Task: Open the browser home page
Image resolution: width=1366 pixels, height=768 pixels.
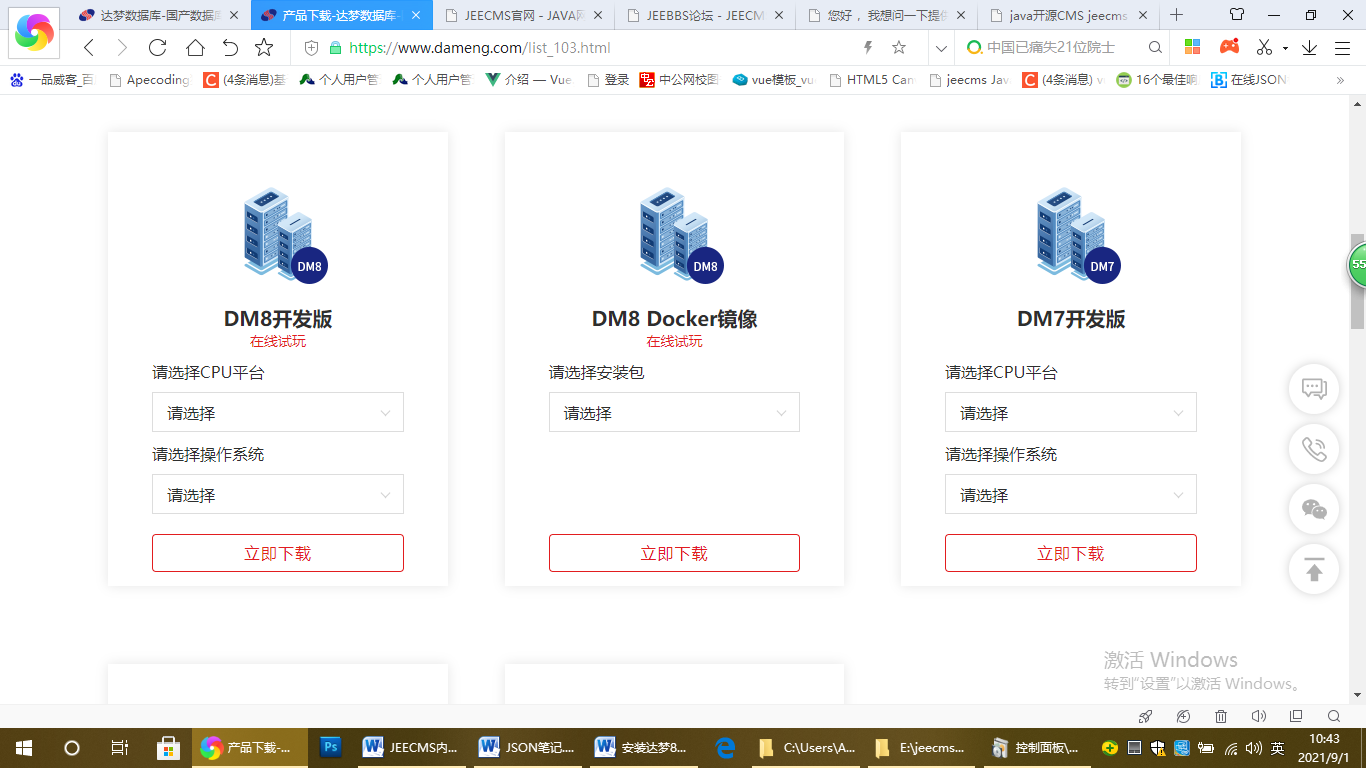Action: pyautogui.click(x=194, y=48)
